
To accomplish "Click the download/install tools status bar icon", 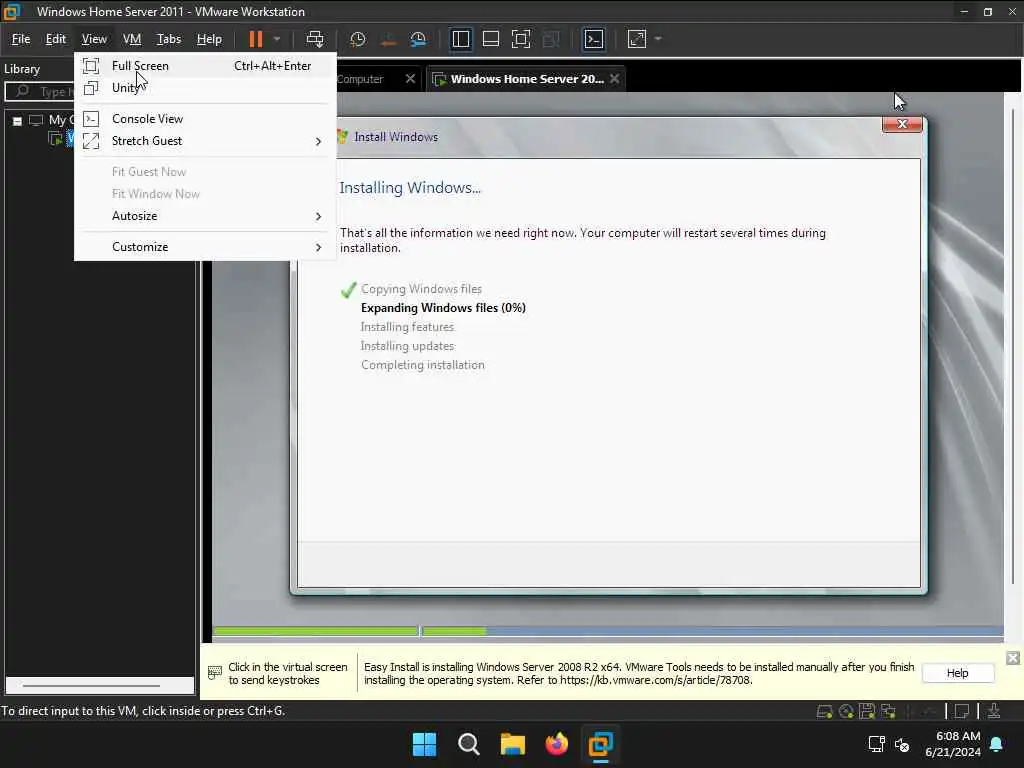I will coord(993,712).
